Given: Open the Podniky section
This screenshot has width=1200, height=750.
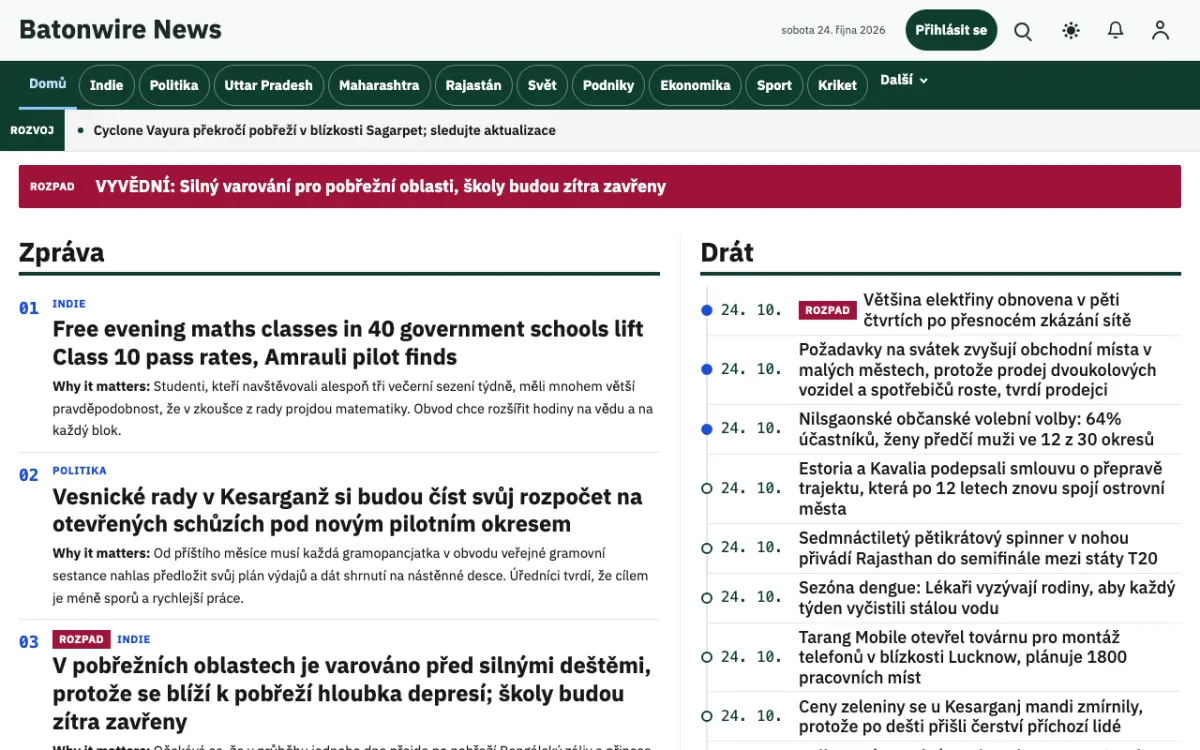Looking at the screenshot, I should coord(608,85).
